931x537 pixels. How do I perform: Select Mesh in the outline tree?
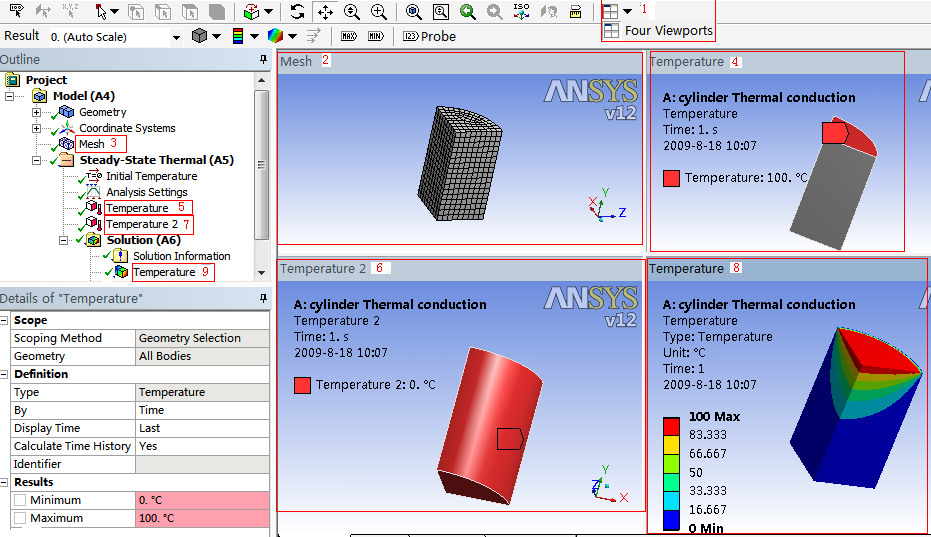click(91, 144)
